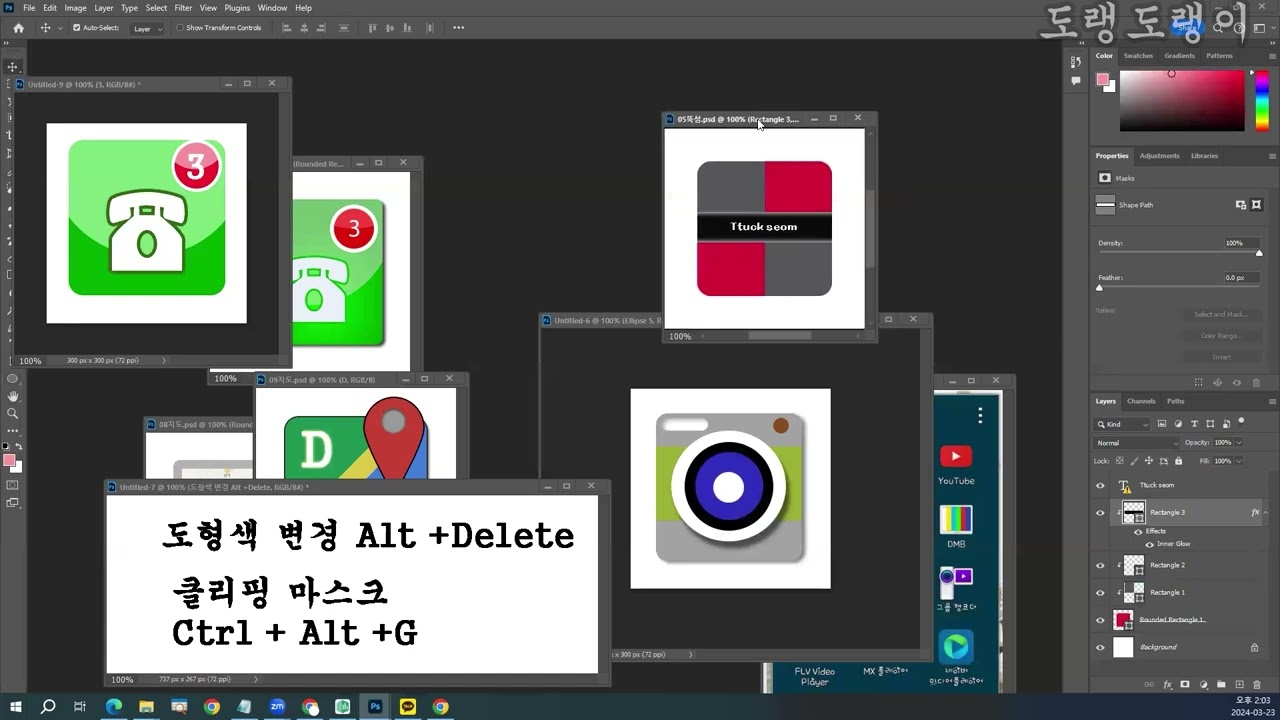Switch to the Adjustments tab
The height and width of the screenshot is (720, 1280).
[x=1160, y=156]
